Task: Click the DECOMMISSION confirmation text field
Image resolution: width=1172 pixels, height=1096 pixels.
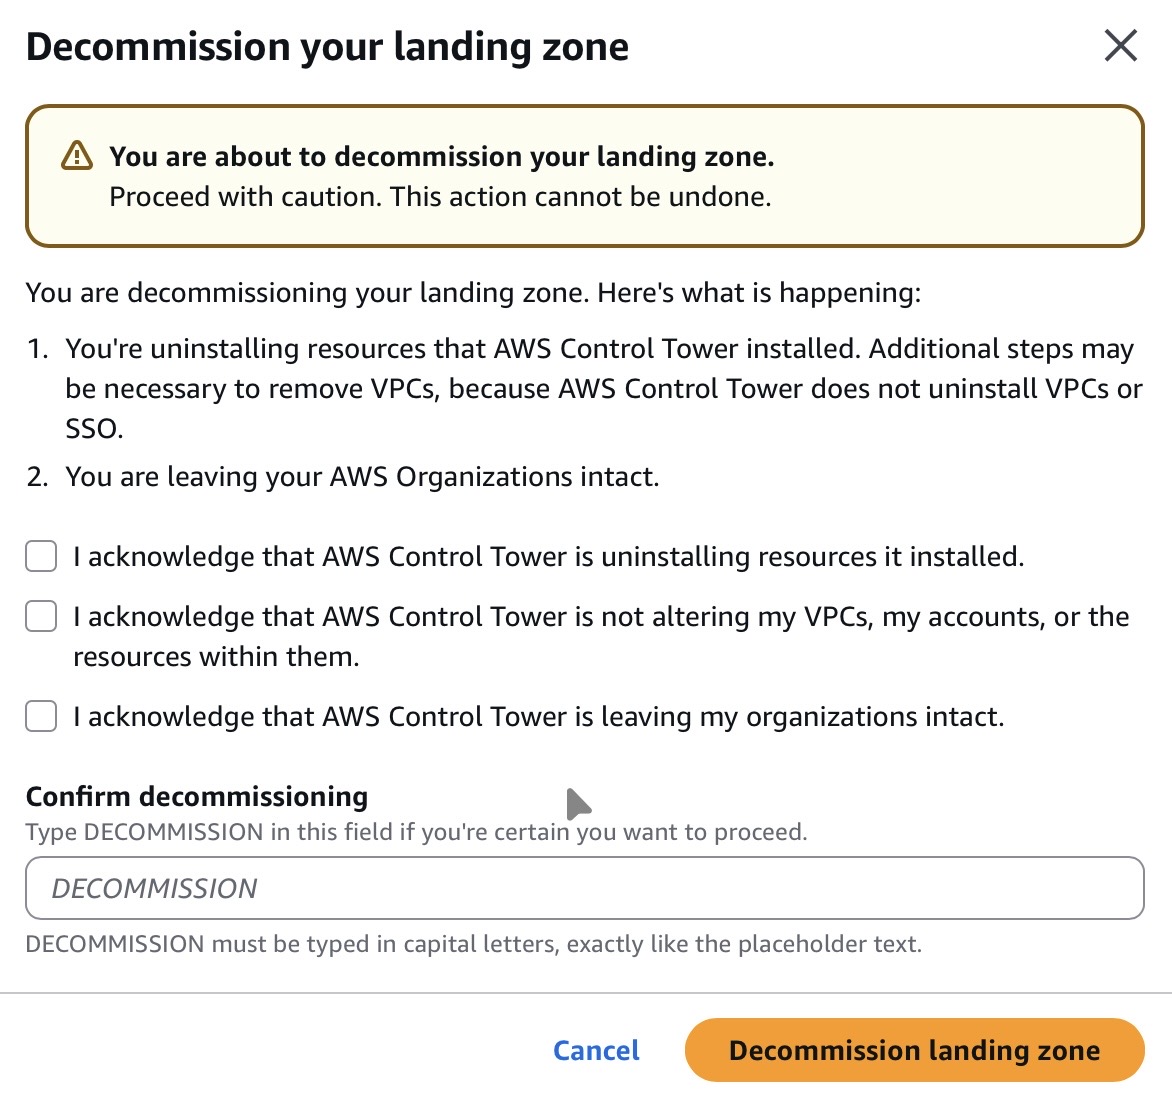Action: pyautogui.click(x=585, y=888)
